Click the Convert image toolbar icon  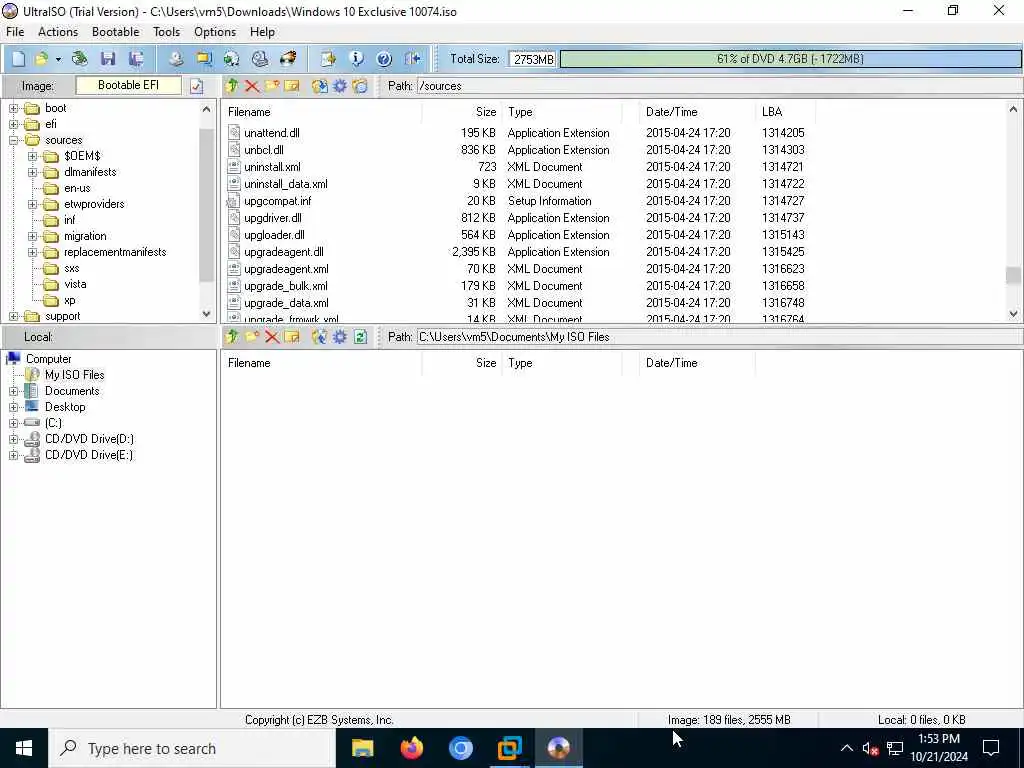click(232, 59)
